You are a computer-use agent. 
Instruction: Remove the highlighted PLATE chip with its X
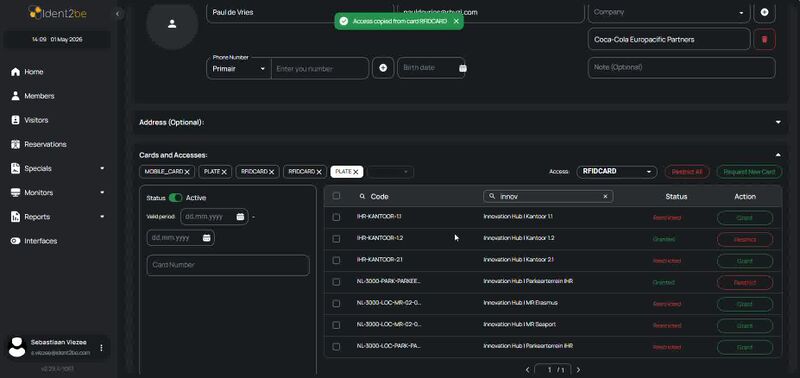(x=356, y=172)
